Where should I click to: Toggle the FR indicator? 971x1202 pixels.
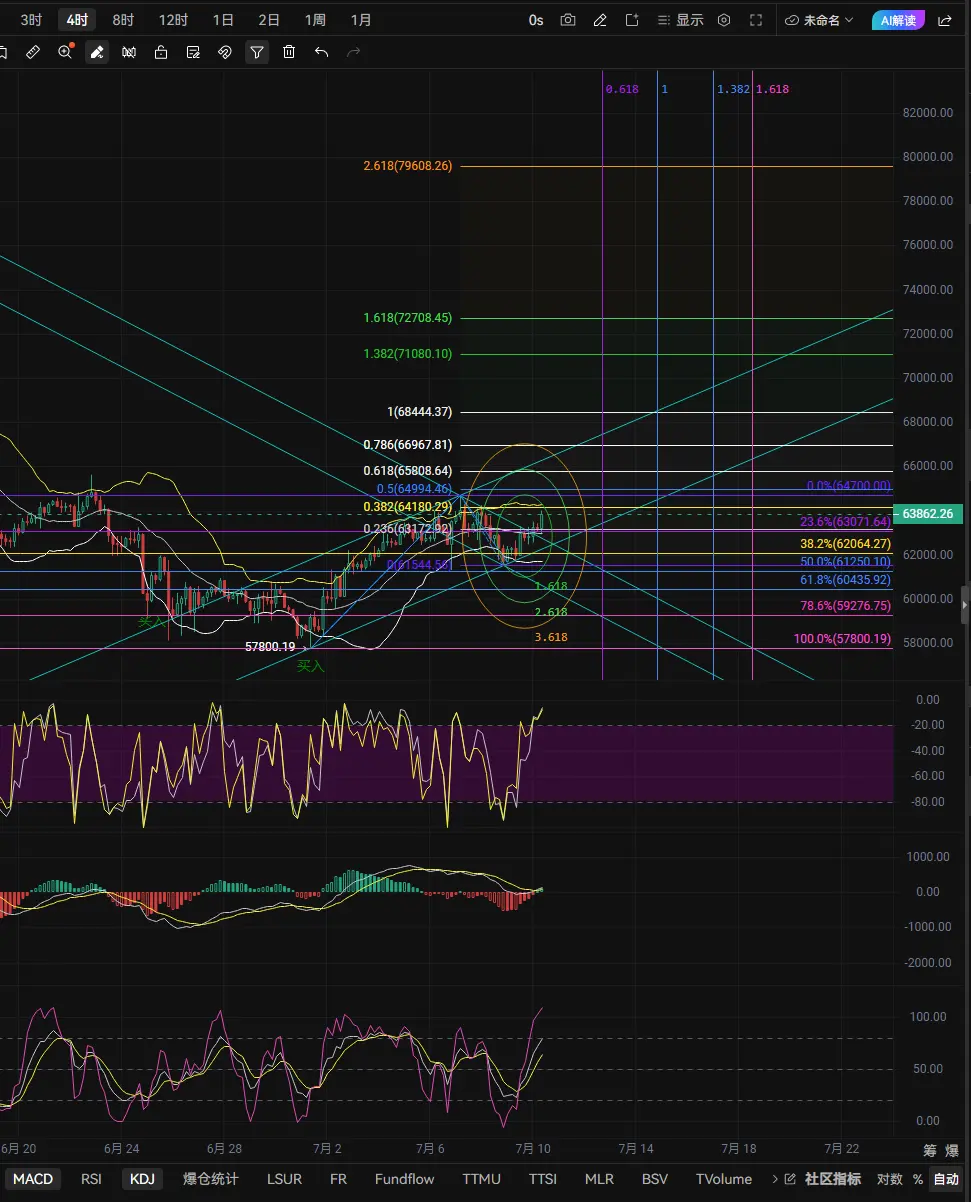click(x=338, y=1179)
